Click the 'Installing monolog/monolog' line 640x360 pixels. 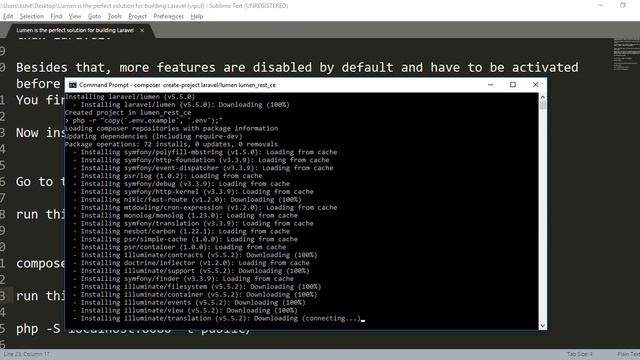186,216
